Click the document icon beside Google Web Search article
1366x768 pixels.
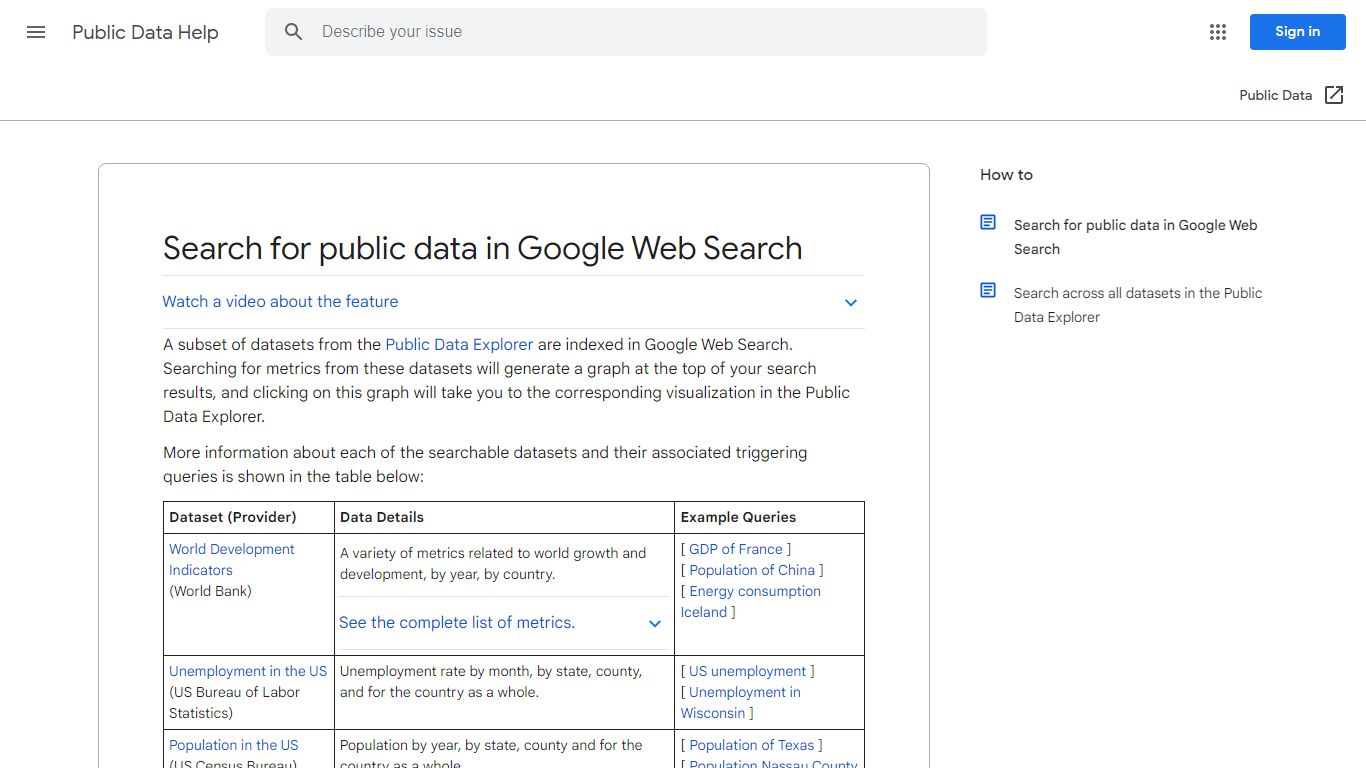coord(988,223)
